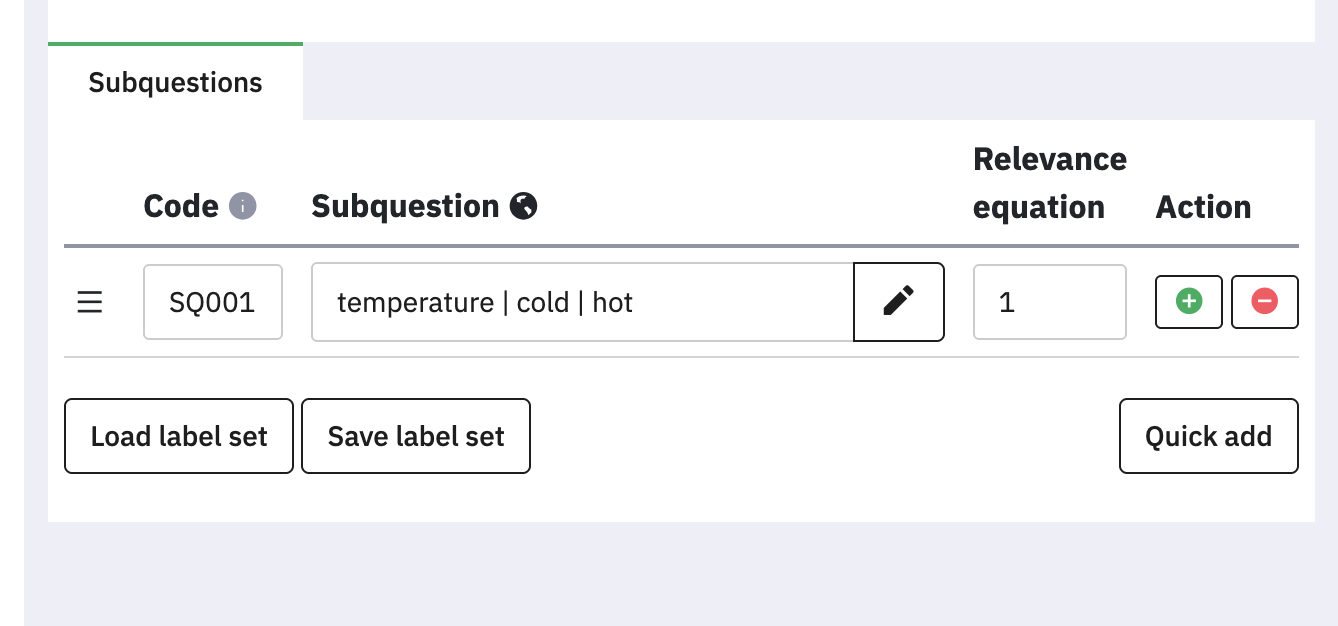Grab the drag handle for row SQ001

90,302
